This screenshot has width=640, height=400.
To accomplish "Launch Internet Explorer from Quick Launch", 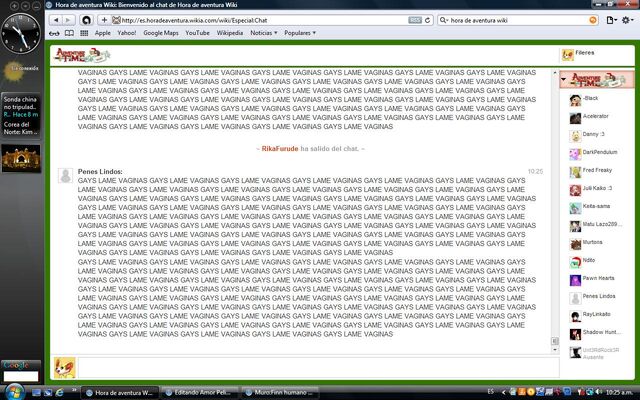I will click(x=60, y=393).
